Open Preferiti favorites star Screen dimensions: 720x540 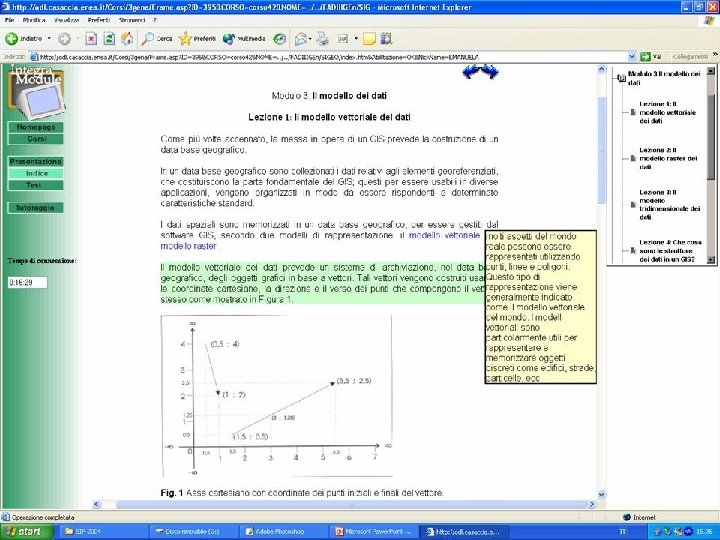coord(197,39)
